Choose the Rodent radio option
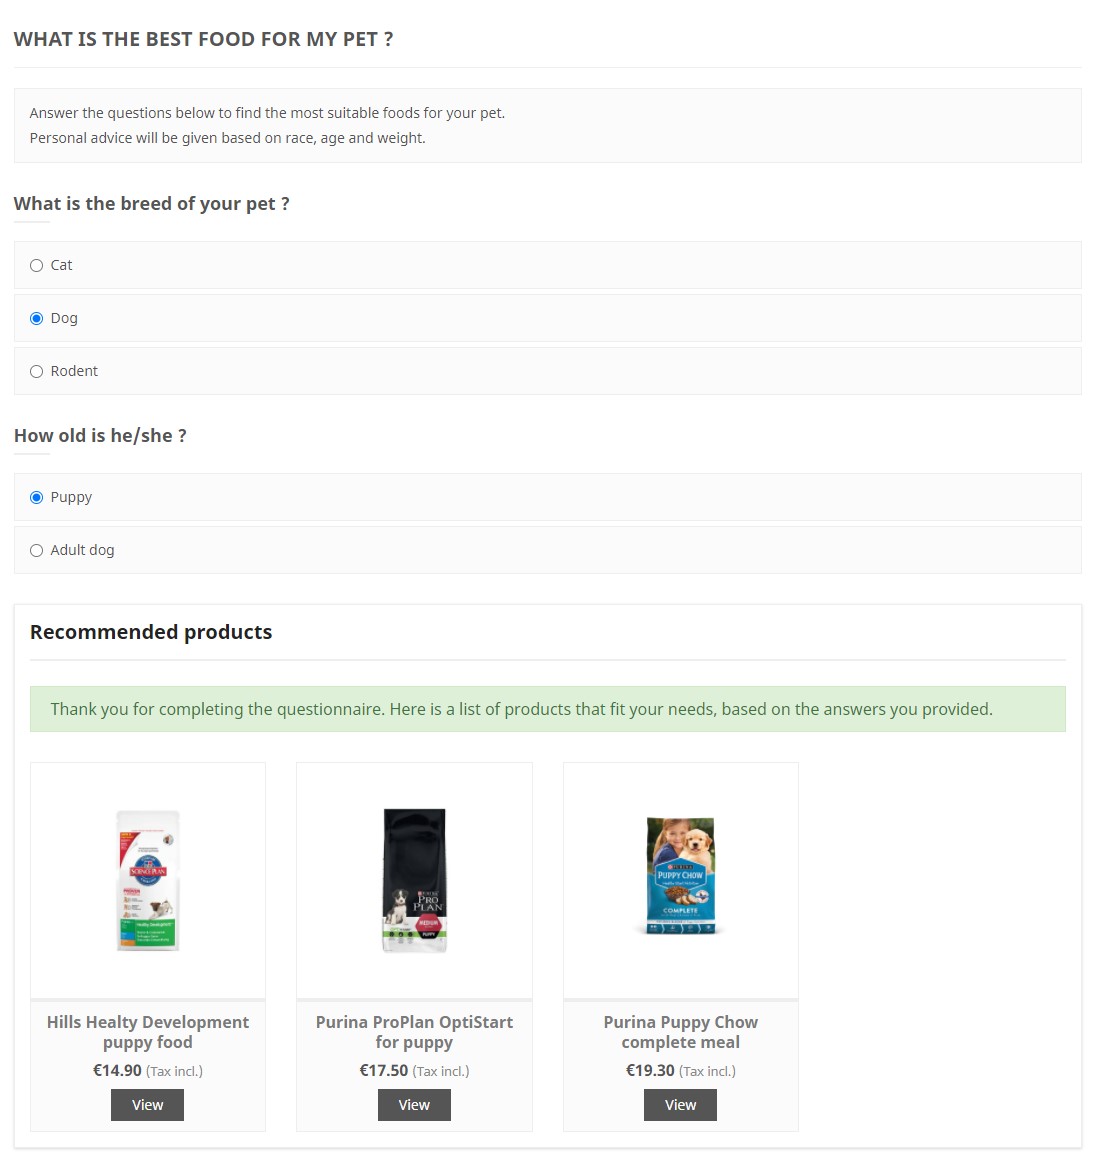Image resolution: width=1096 pixels, height=1153 pixels. pyautogui.click(x=37, y=371)
